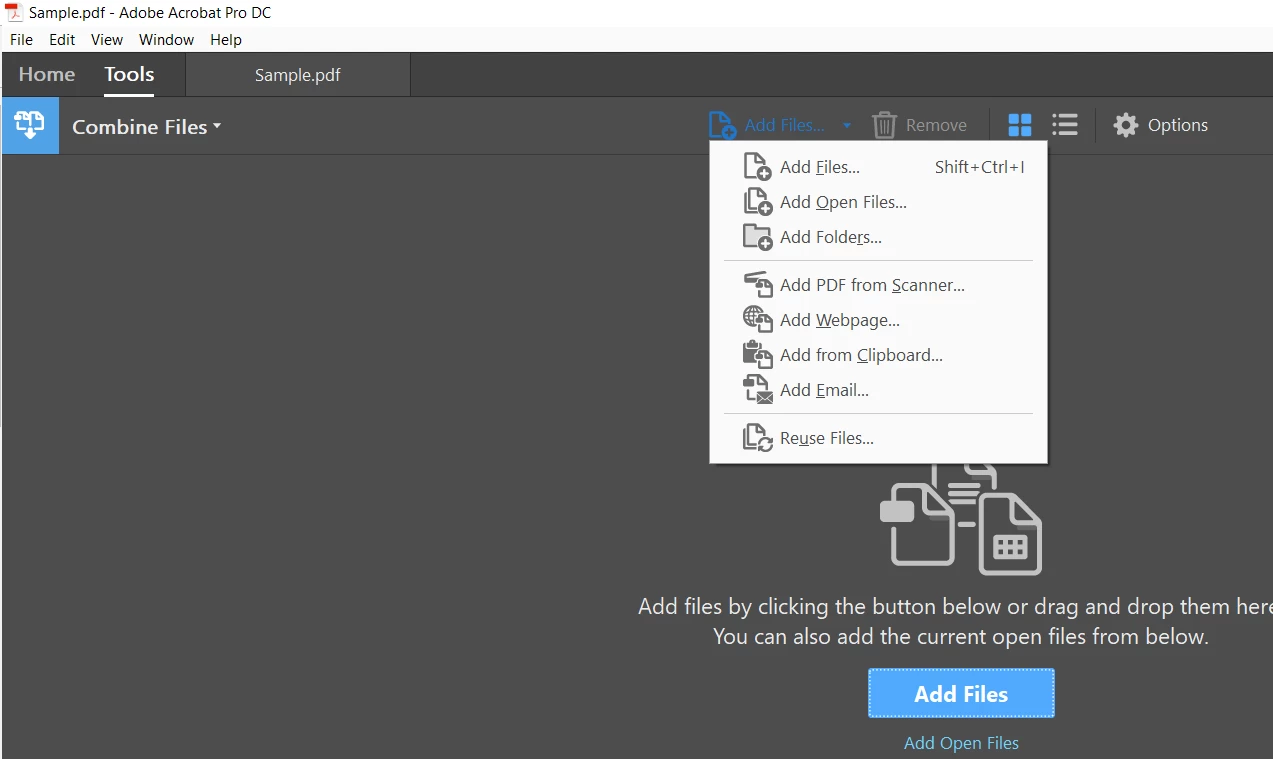Click the Options label in toolbar

pos(1178,125)
